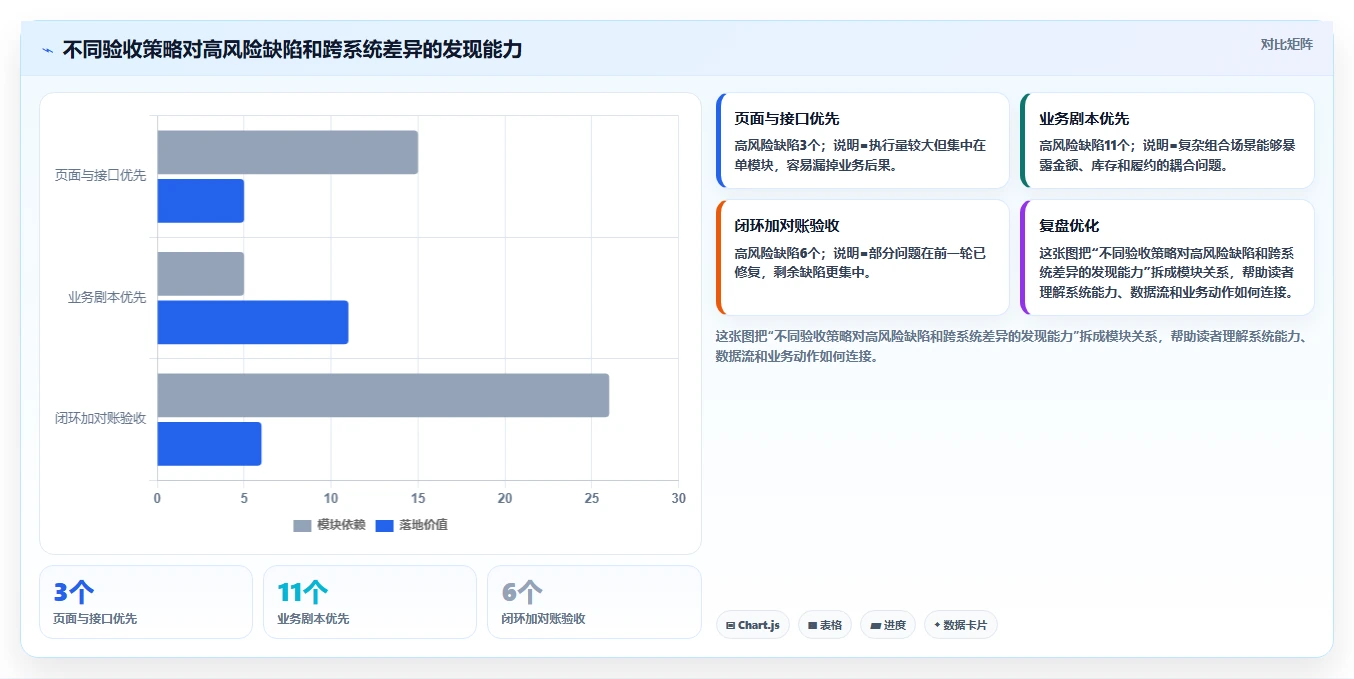Toggle the 落地价值 legend item
1354x679 pixels.
[x=411, y=525]
